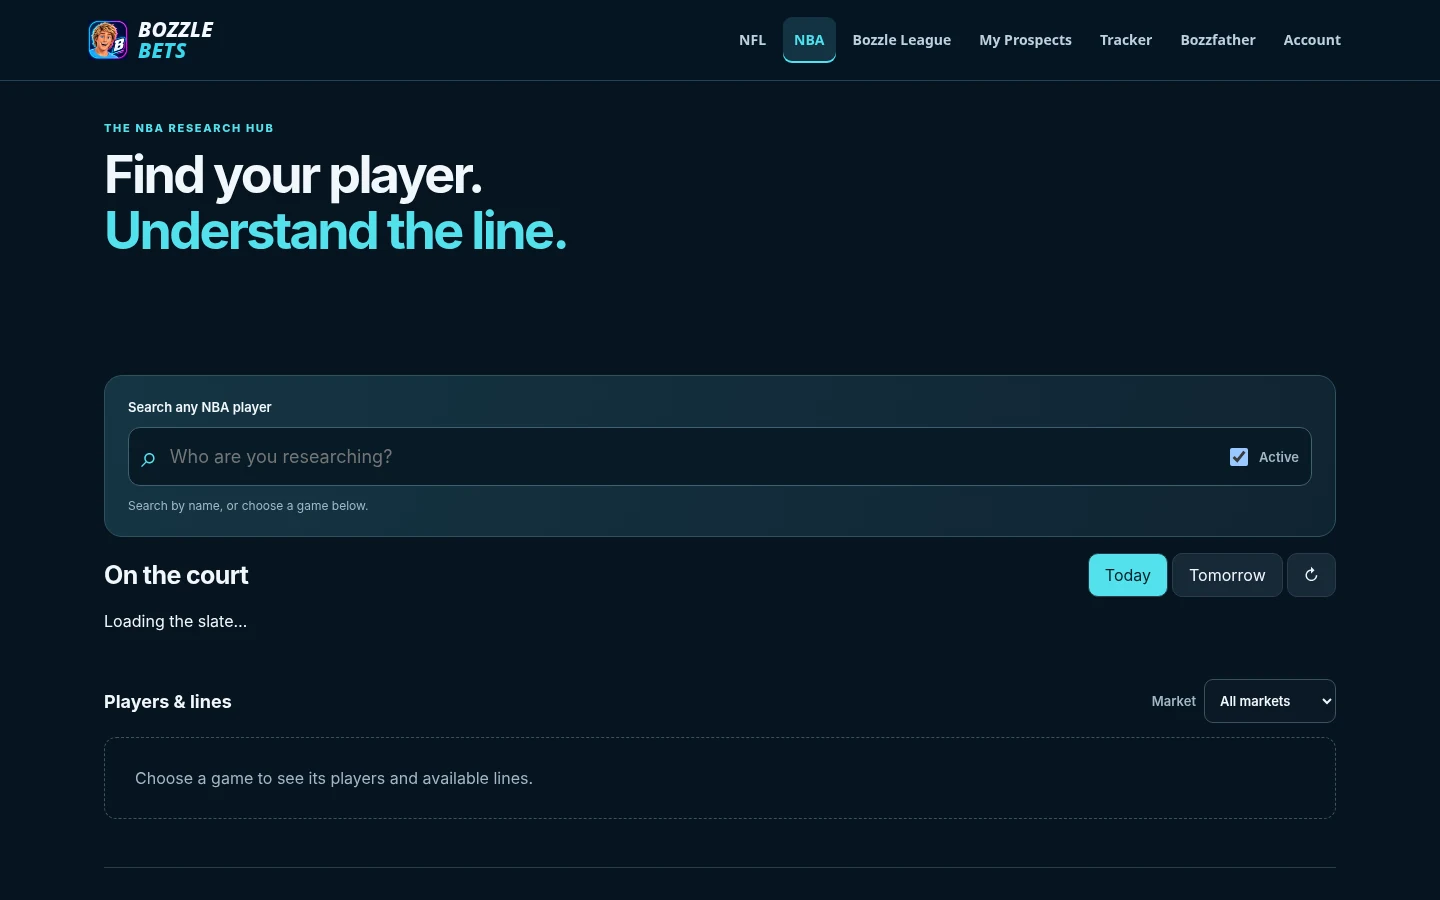Viewport: 1440px width, 900px height.
Task: Visit the Bozzfather section
Action: point(1218,40)
